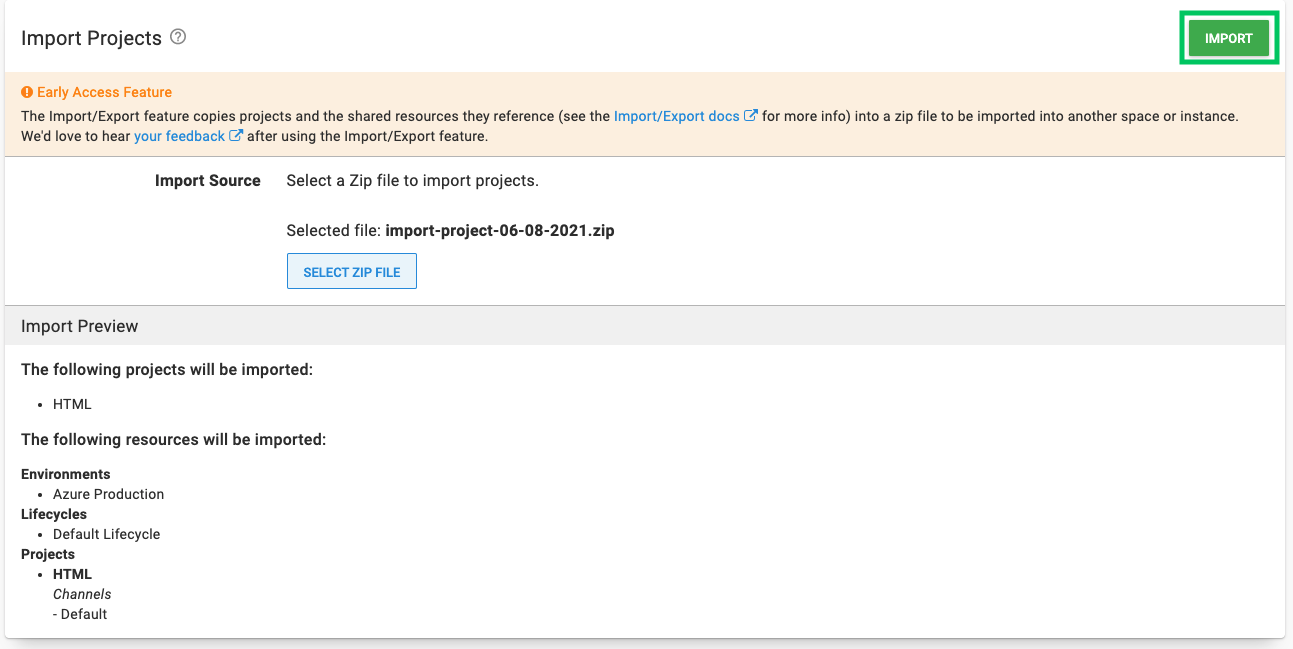The width and height of the screenshot is (1293, 649).
Task: Click the Default Lifecycle entry
Action: click(106, 534)
